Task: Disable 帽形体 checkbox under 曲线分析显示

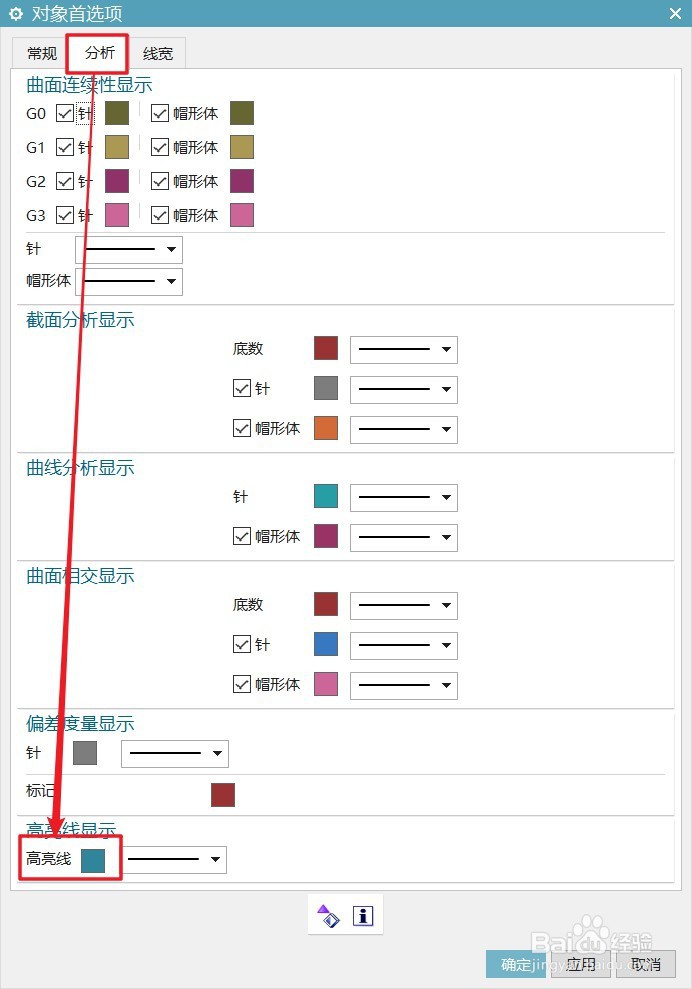Action: (x=242, y=536)
